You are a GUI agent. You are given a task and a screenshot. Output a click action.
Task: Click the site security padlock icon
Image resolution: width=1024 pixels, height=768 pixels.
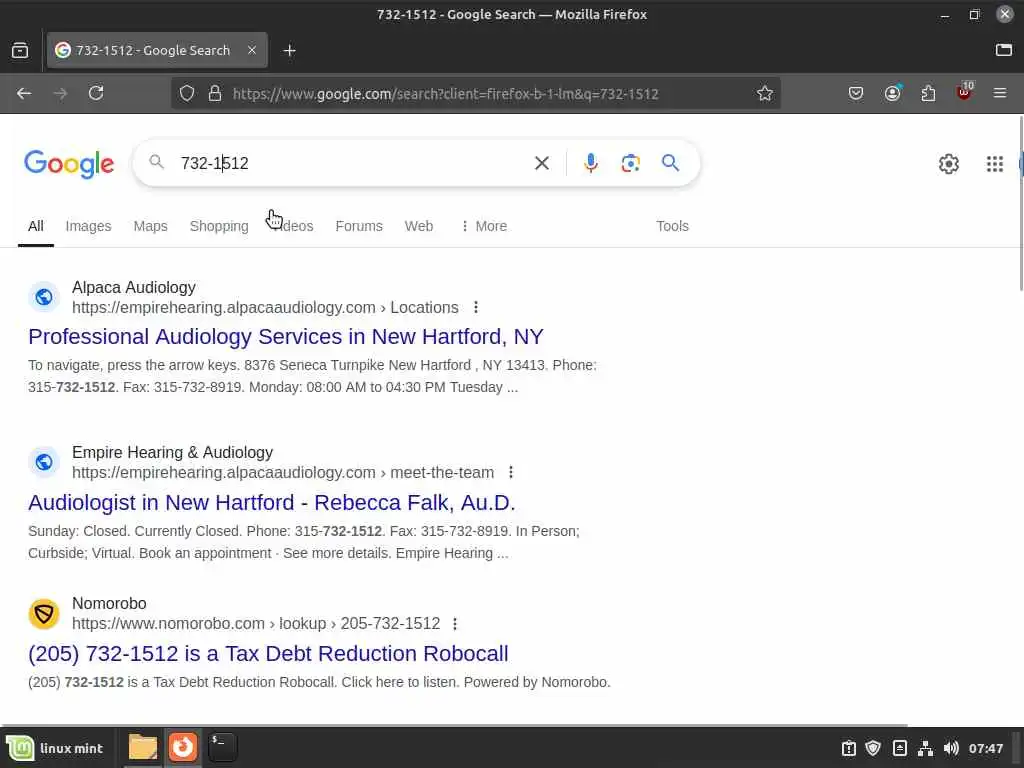click(x=215, y=93)
